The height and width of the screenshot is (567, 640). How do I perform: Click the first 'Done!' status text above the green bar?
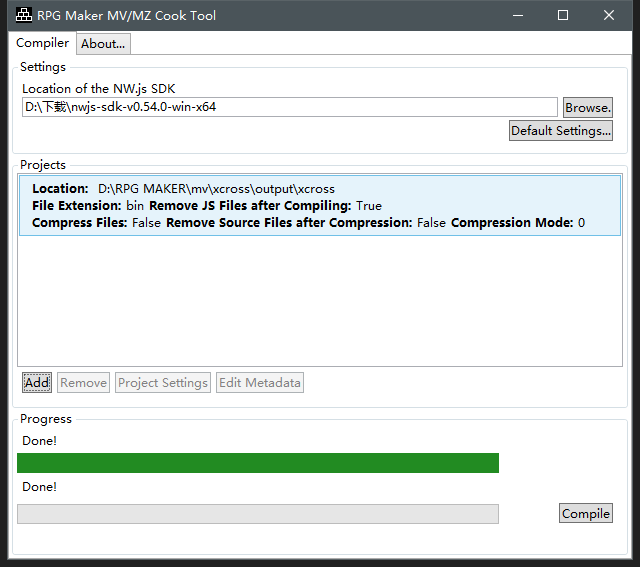point(39,441)
